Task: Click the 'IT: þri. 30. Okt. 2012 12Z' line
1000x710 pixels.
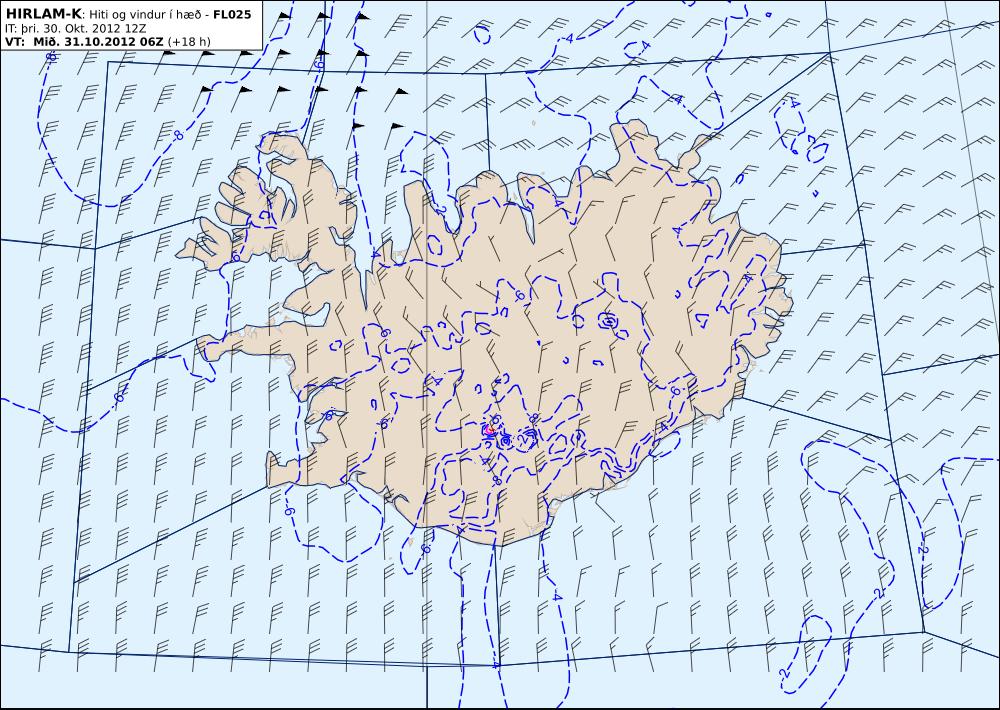Action: click(x=75, y=29)
